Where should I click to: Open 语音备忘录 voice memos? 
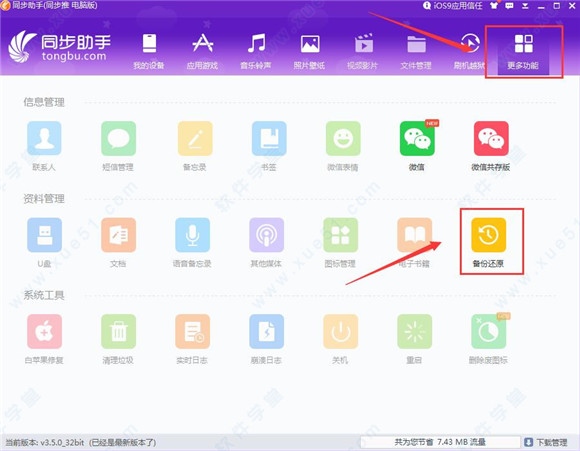192,235
